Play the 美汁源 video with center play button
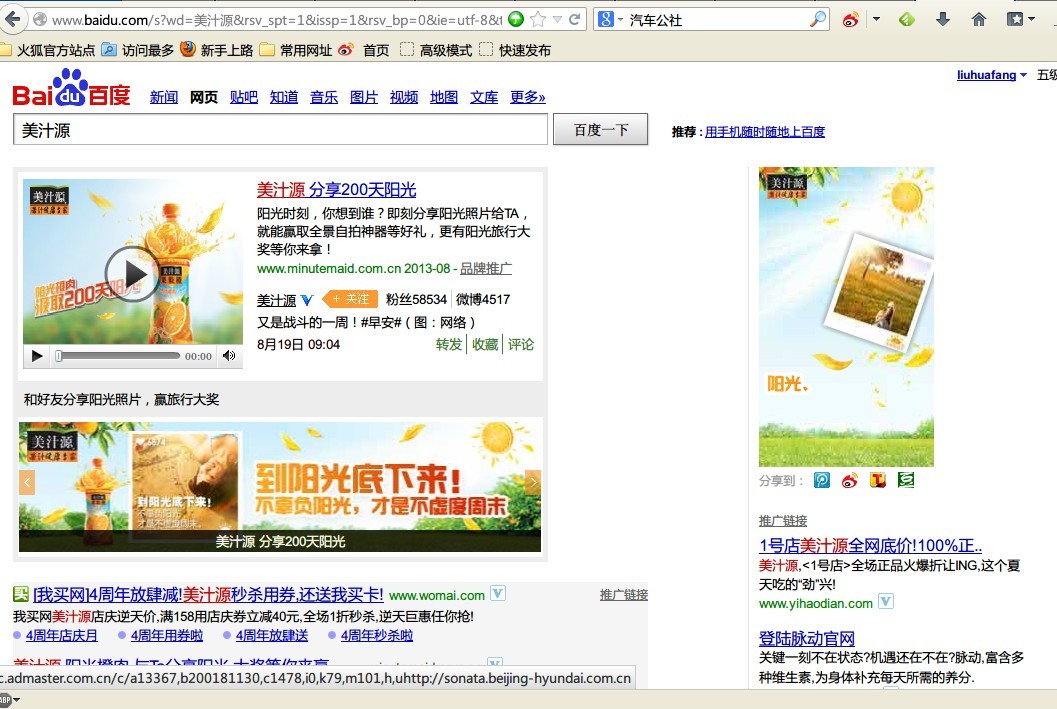The image size is (1057, 709). 133,274
